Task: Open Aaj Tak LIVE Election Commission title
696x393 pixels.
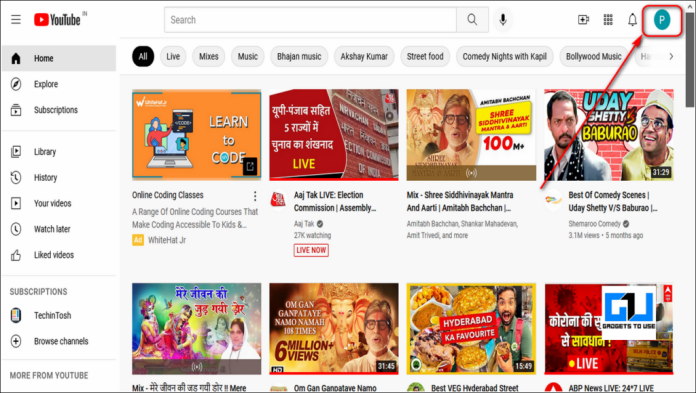Action: [335, 201]
